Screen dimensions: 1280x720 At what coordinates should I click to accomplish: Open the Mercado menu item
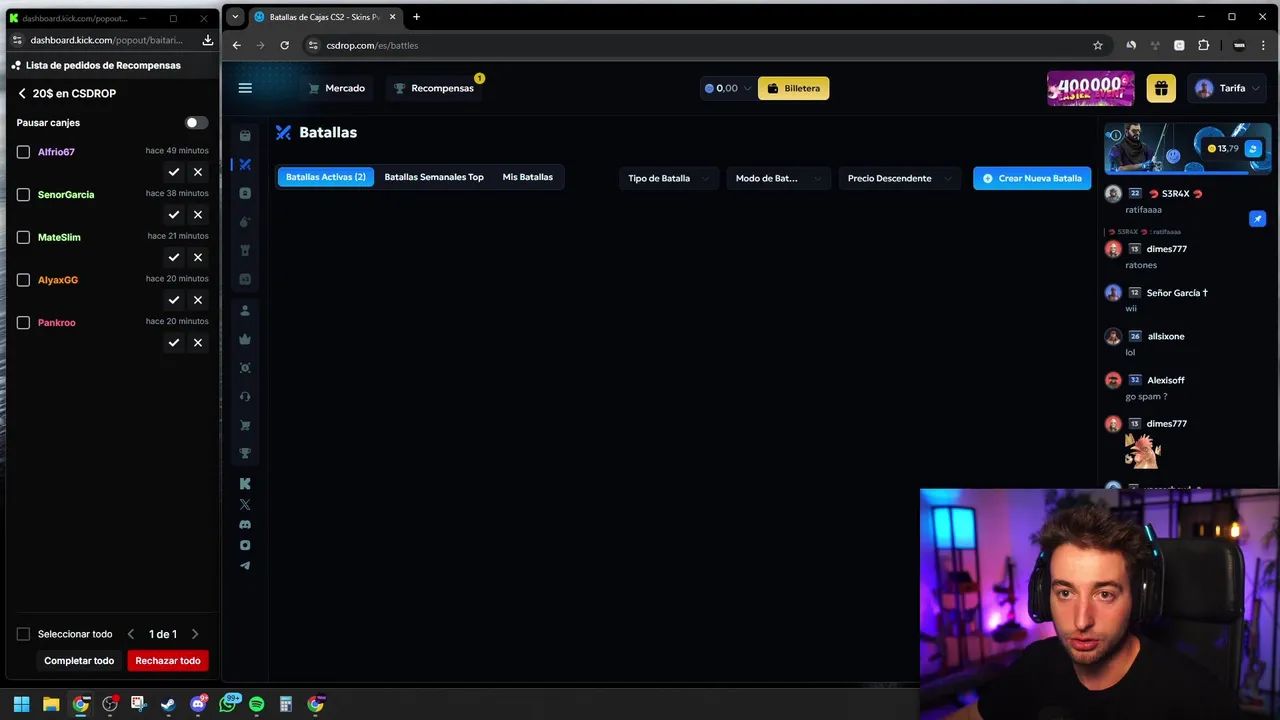[336, 88]
